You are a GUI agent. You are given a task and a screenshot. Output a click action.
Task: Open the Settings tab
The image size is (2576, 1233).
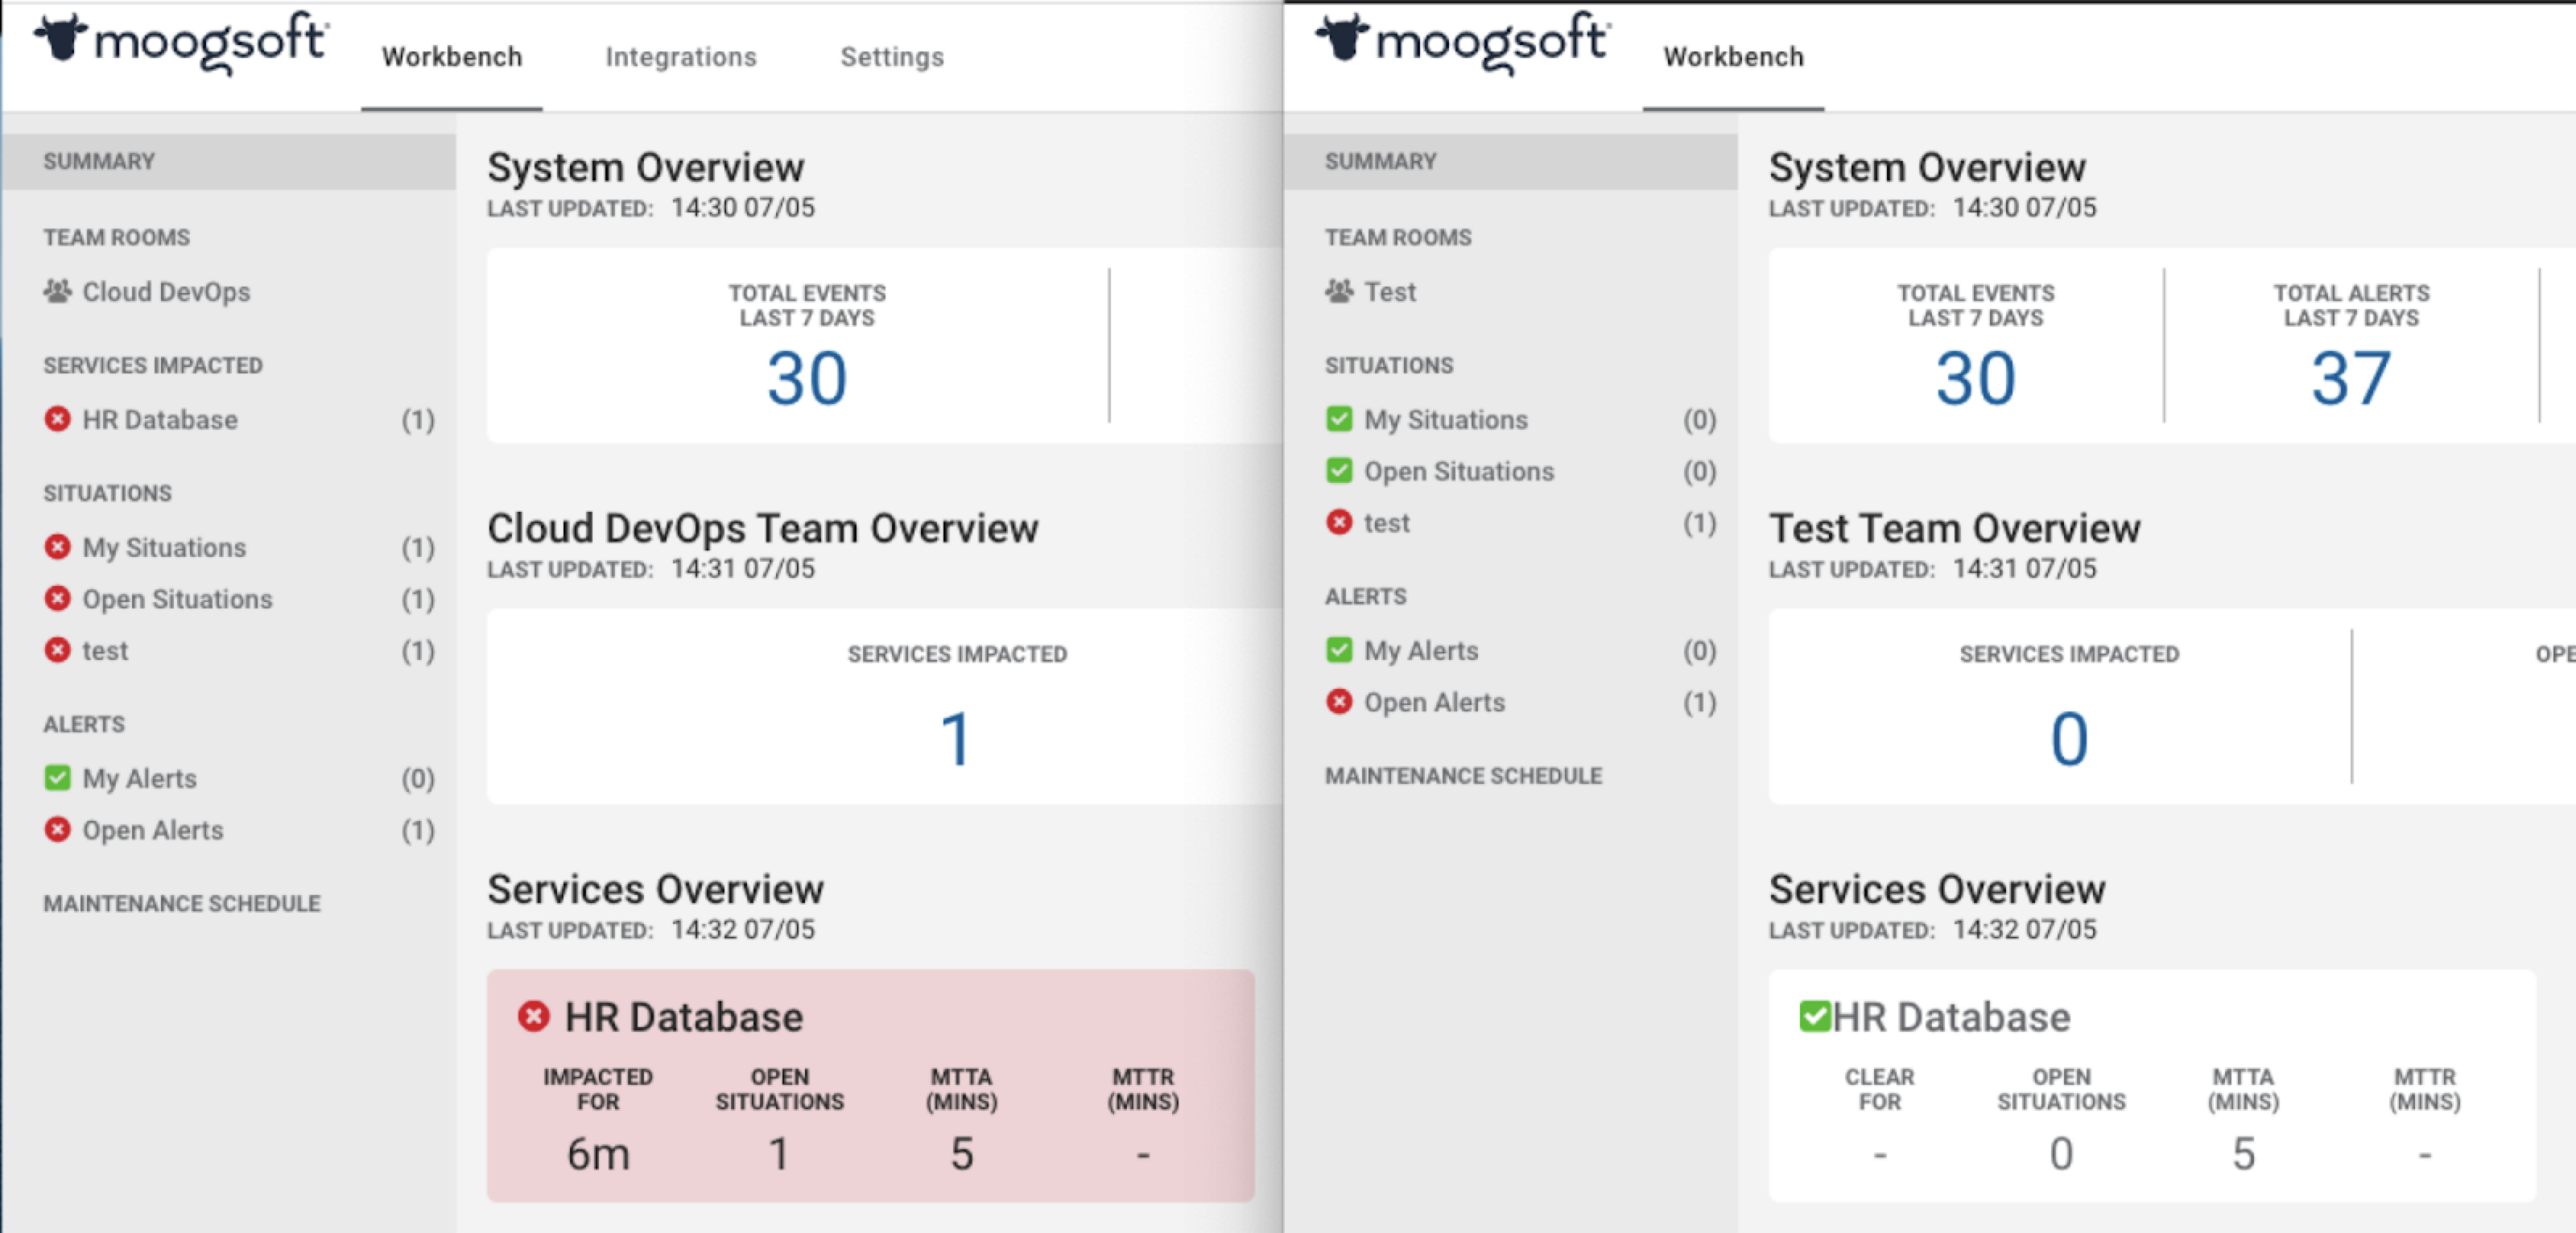coord(892,57)
